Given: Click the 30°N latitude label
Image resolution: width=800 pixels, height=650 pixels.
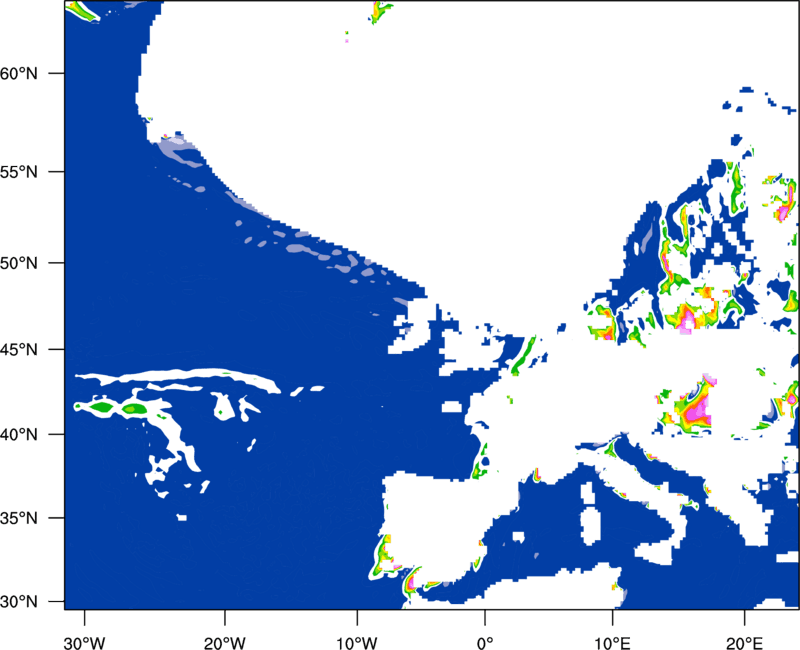Looking at the screenshot, I should (19, 602).
